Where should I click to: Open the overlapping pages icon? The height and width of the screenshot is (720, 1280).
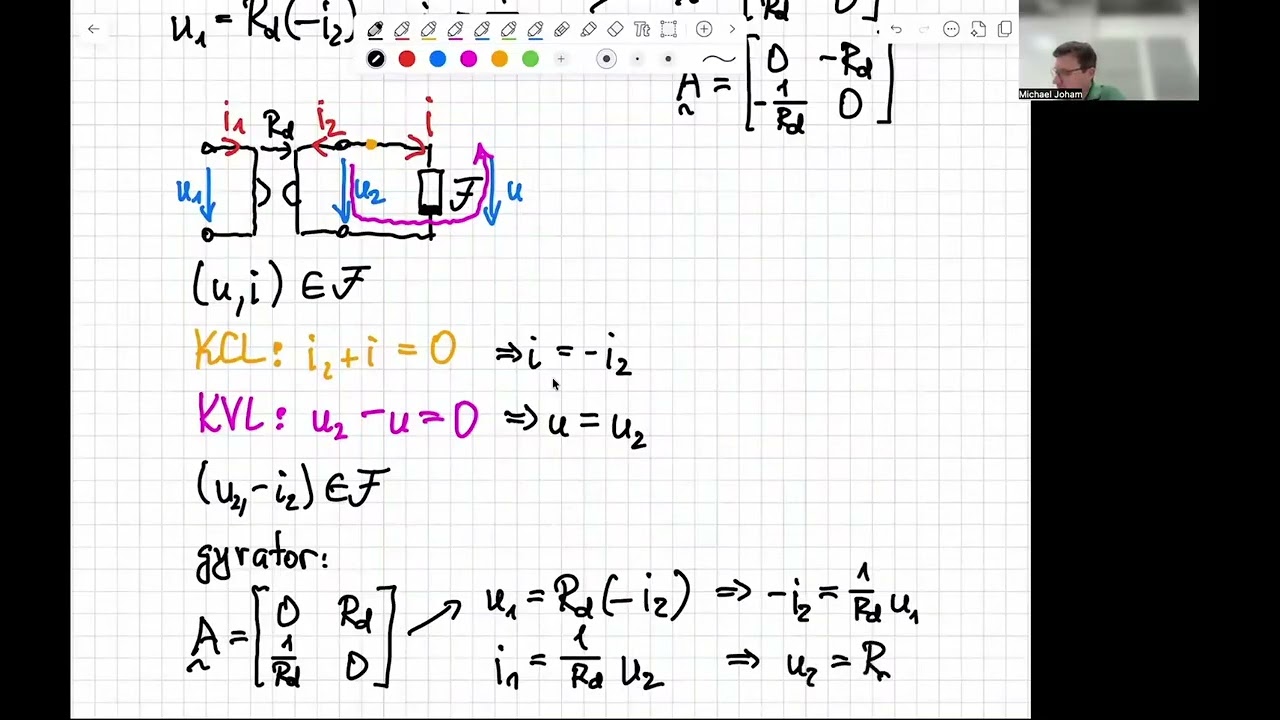(x=1005, y=30)
